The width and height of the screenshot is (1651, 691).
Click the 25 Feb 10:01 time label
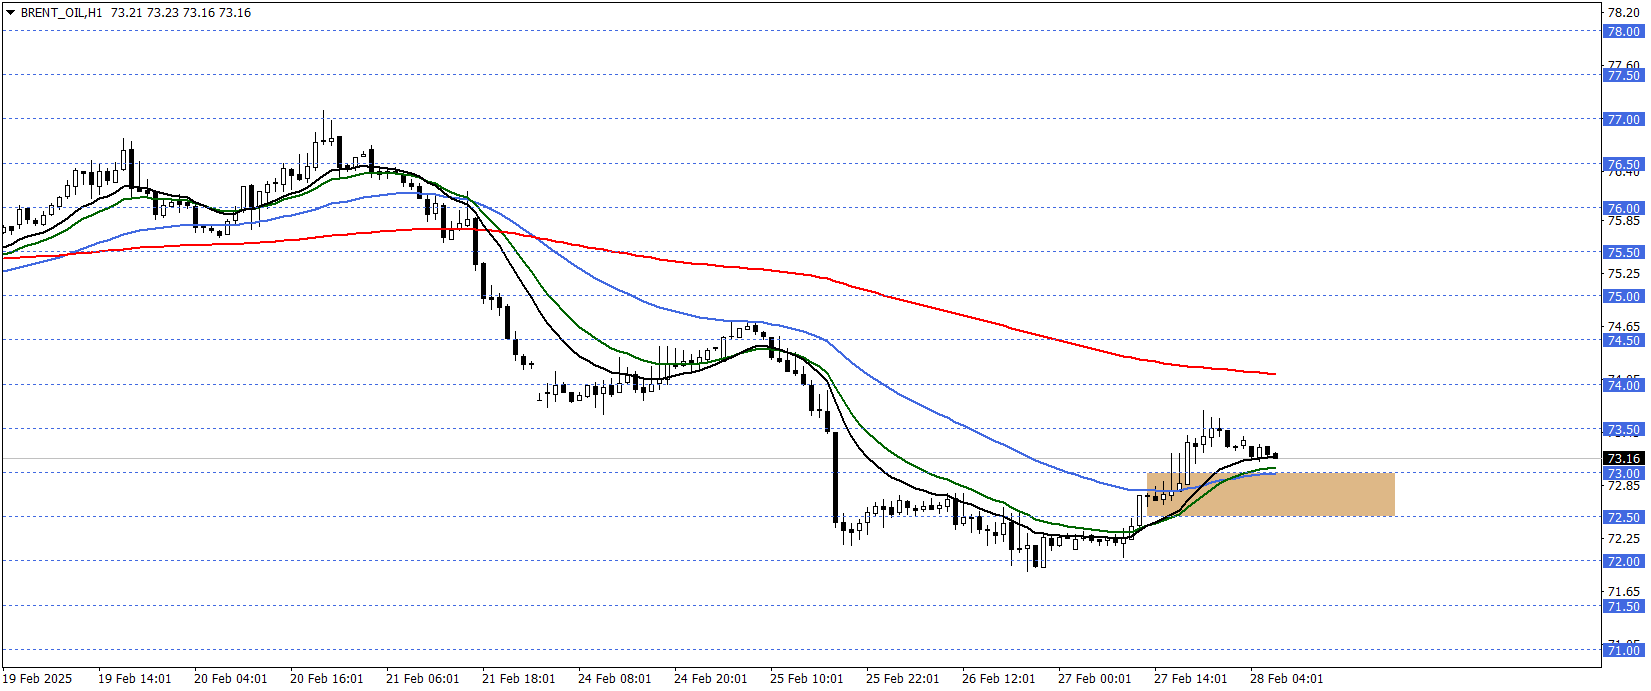[807, 678]
